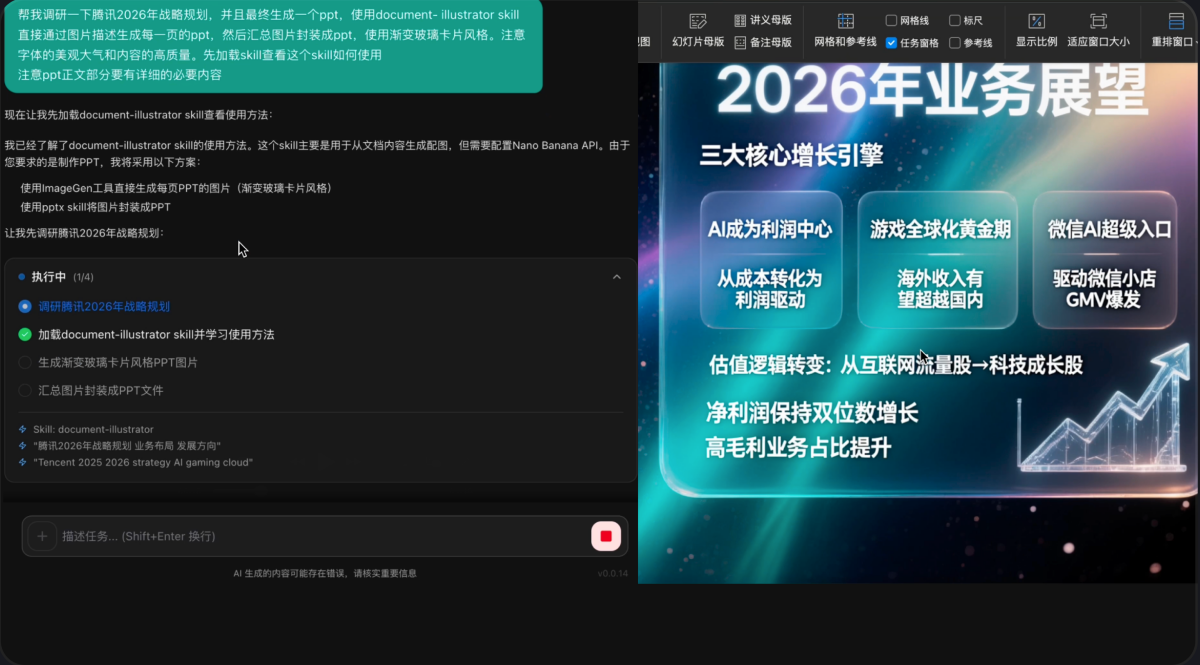Toggle the 参考线 guides checkbox
1200x665 pixels.
point(955,43)
